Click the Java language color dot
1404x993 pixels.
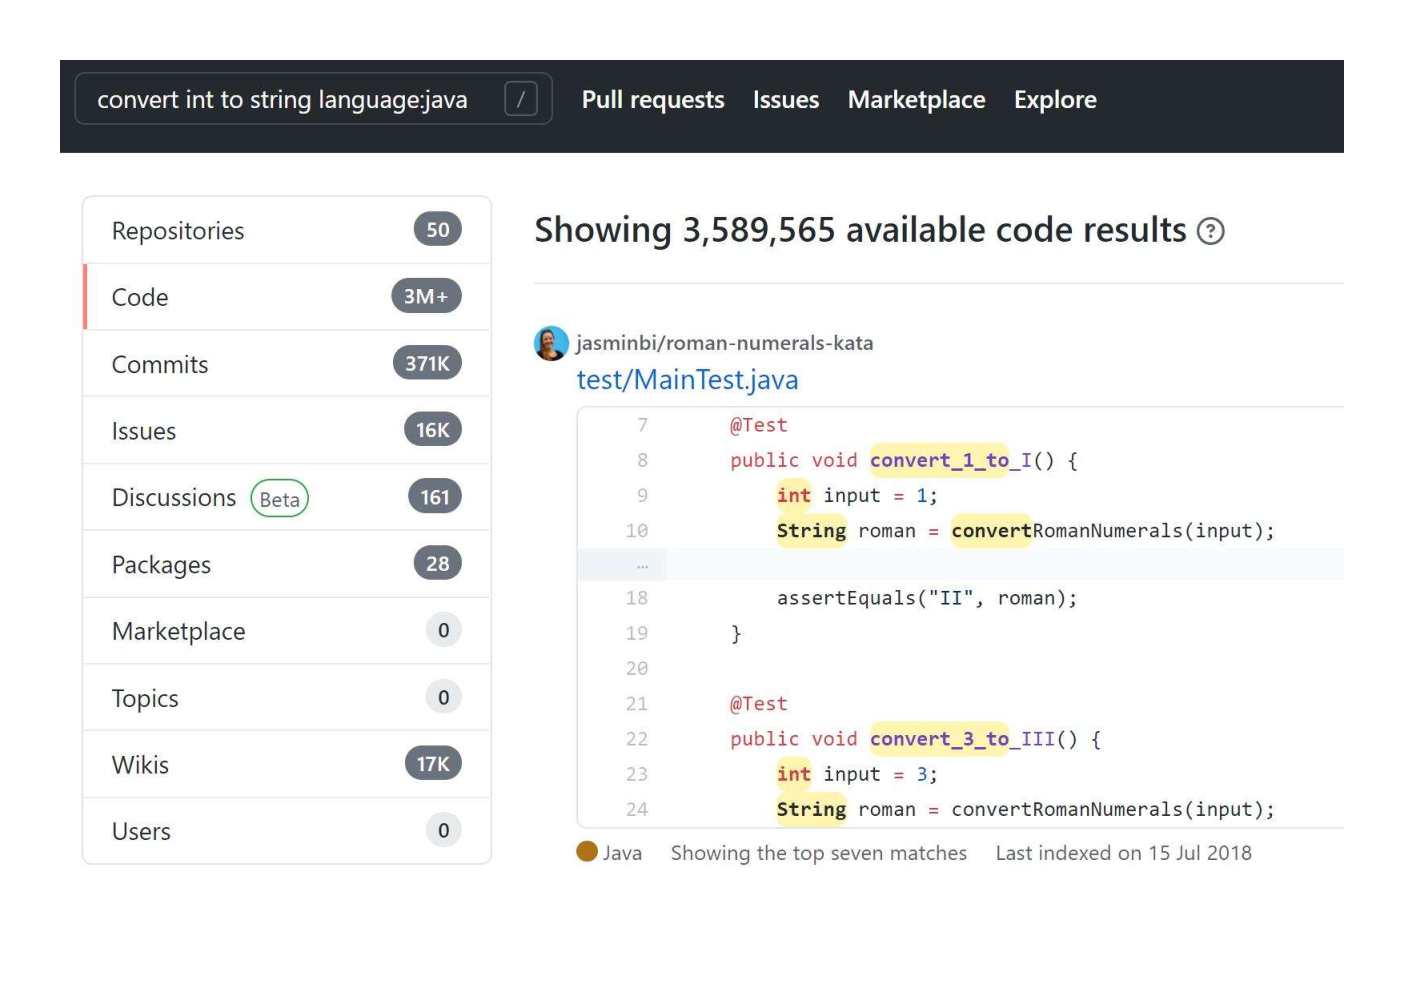tap(587, 852)
